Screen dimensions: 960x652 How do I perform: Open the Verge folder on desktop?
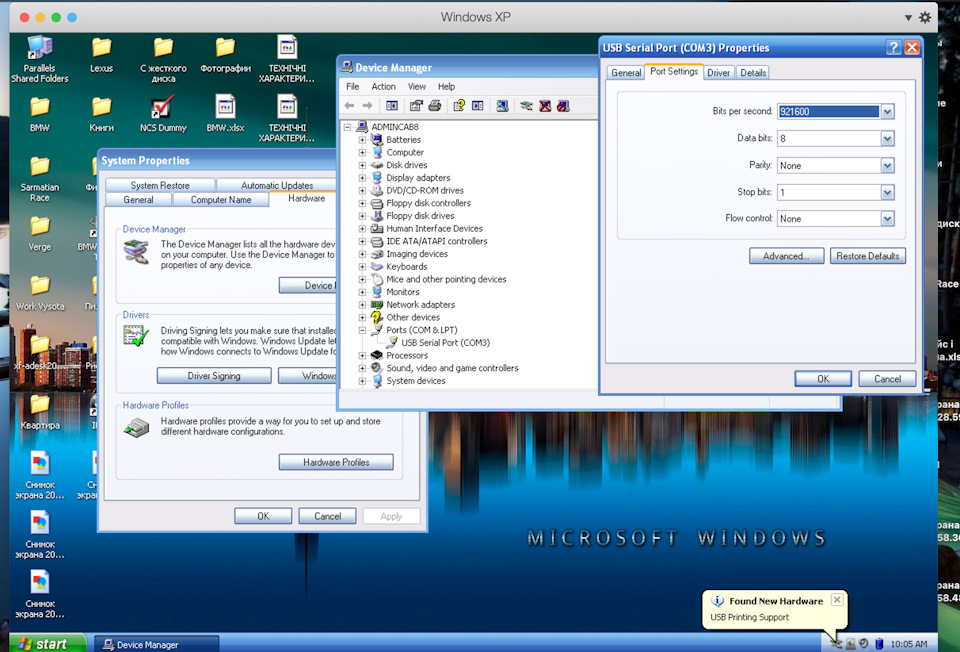[x=40, y=233]
